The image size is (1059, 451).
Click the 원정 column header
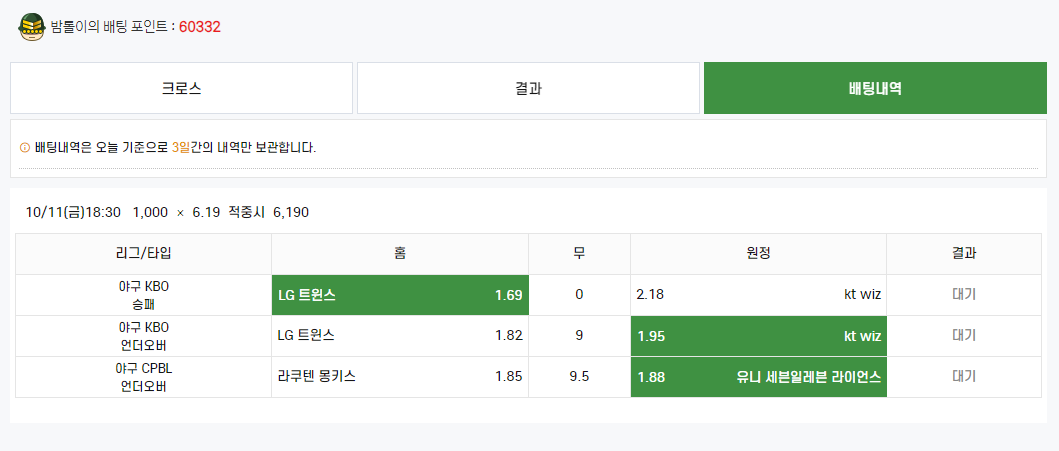[758, 254]
